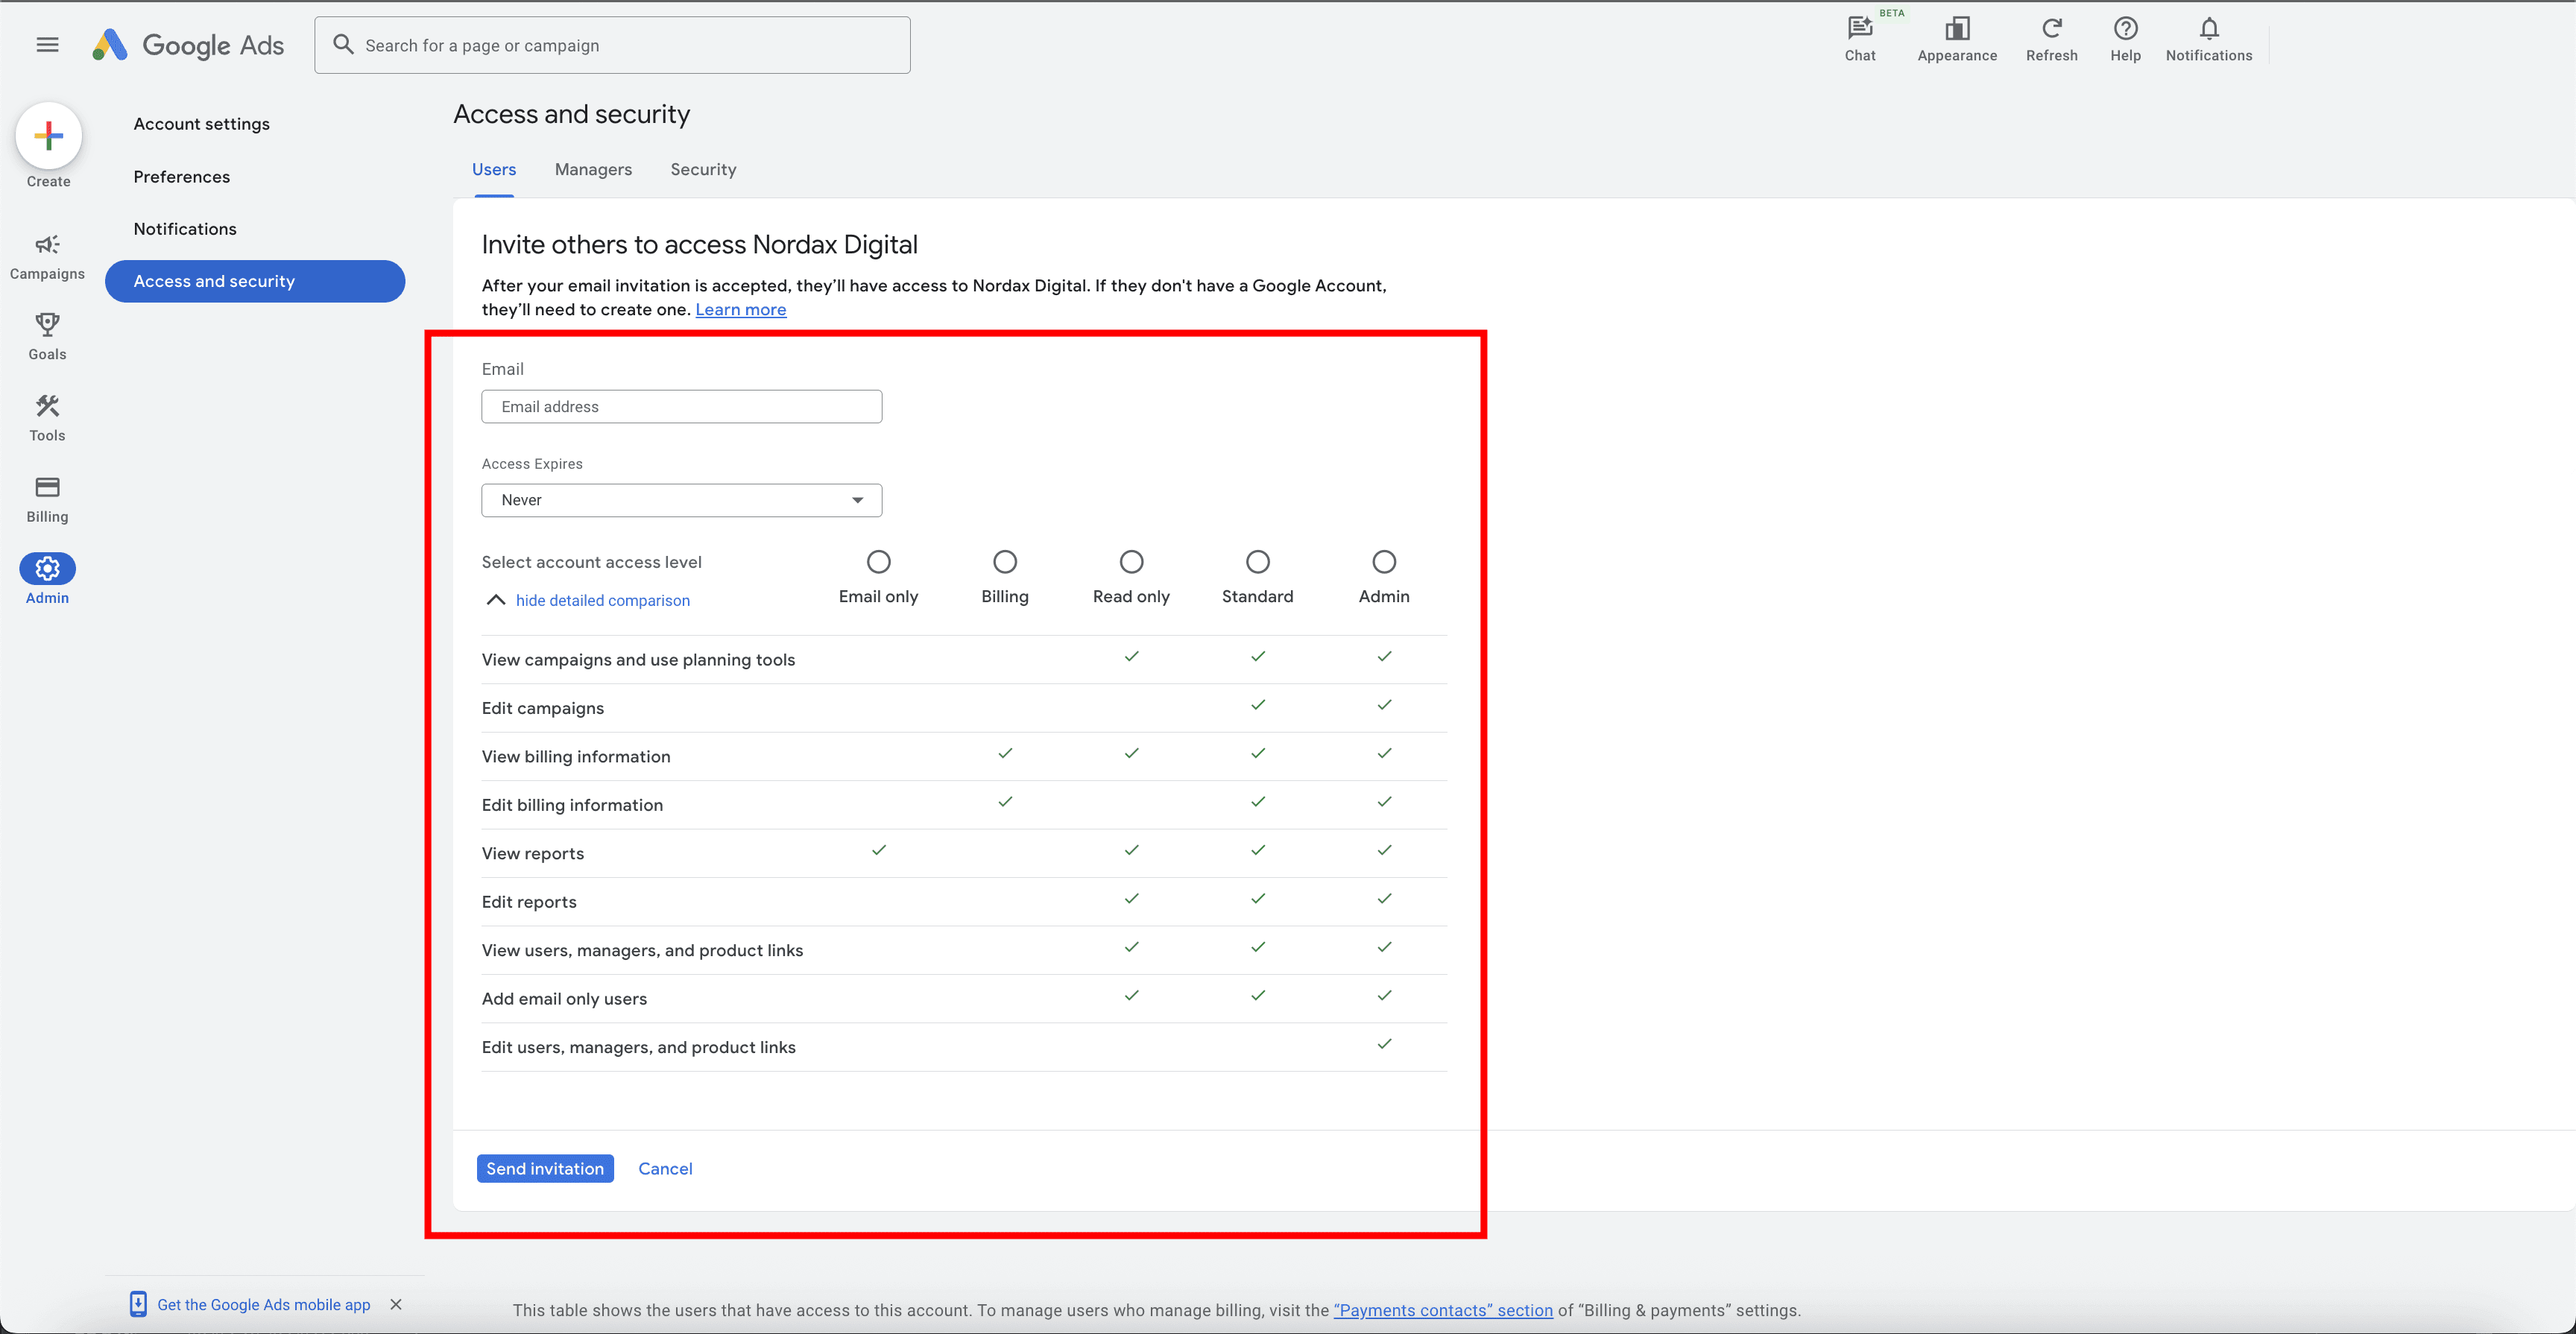Select the Admin access level
The width and height of the screenshot is (2576, 1334).
1384,562
